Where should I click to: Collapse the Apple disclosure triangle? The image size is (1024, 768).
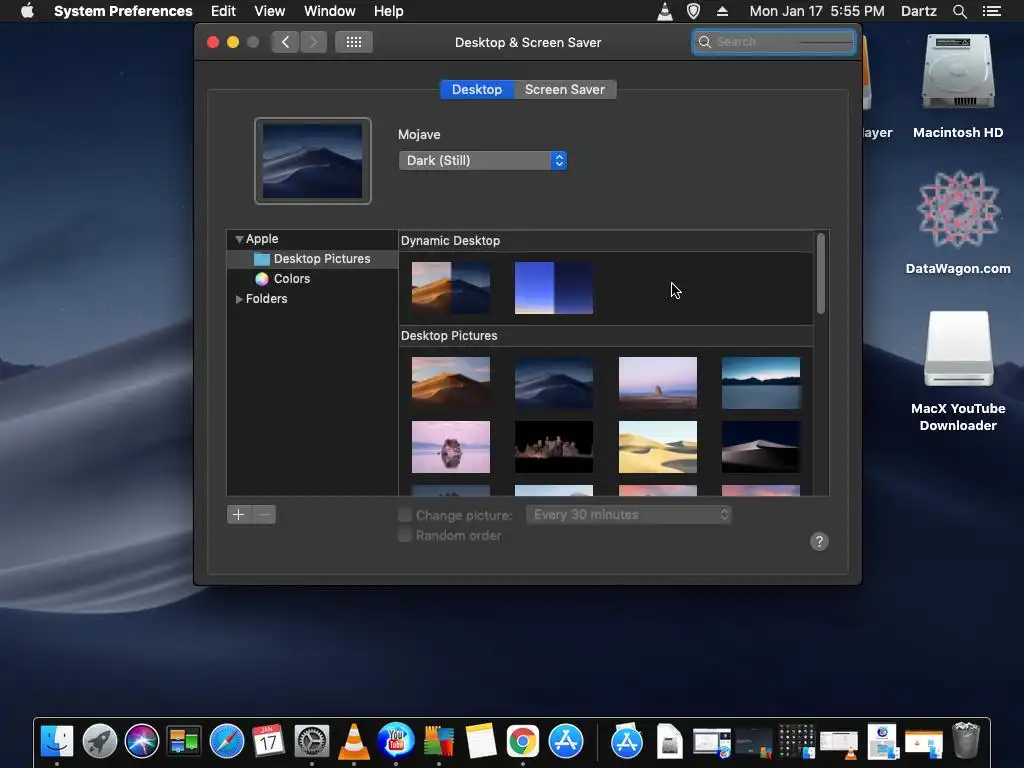point(239,239)
